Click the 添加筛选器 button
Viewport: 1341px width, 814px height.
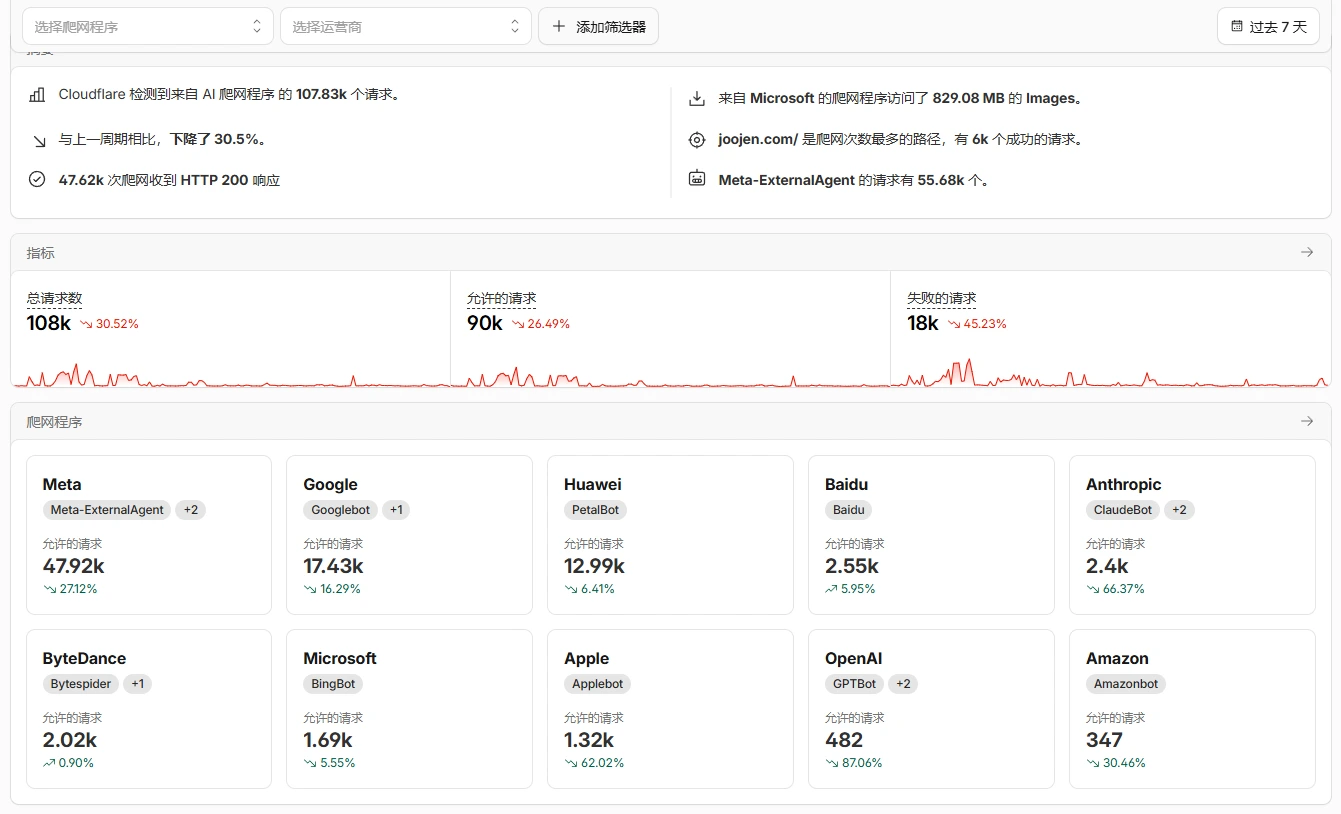coord(598,27)
